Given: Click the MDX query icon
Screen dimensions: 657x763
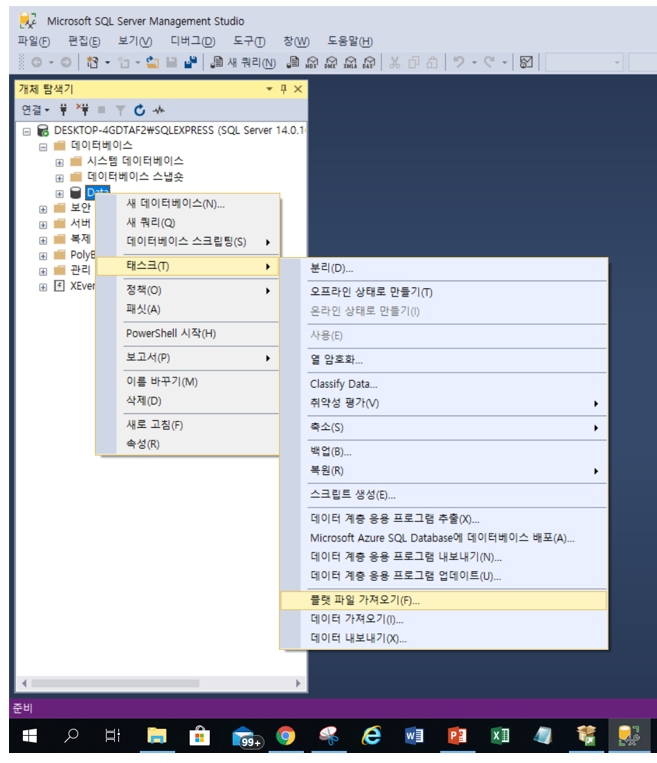Looking at the screenshot, I should pyautogui.click(x=311, y=62).
